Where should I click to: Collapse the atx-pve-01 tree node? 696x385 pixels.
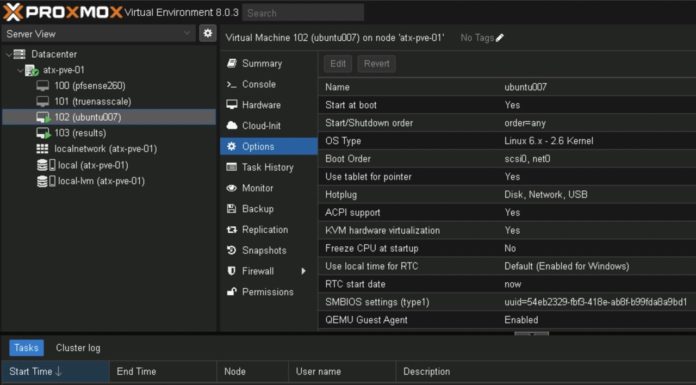20,71
